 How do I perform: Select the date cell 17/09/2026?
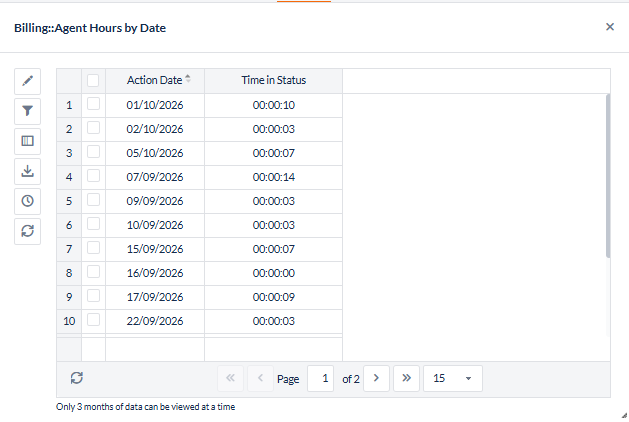[x=155, y=297]
